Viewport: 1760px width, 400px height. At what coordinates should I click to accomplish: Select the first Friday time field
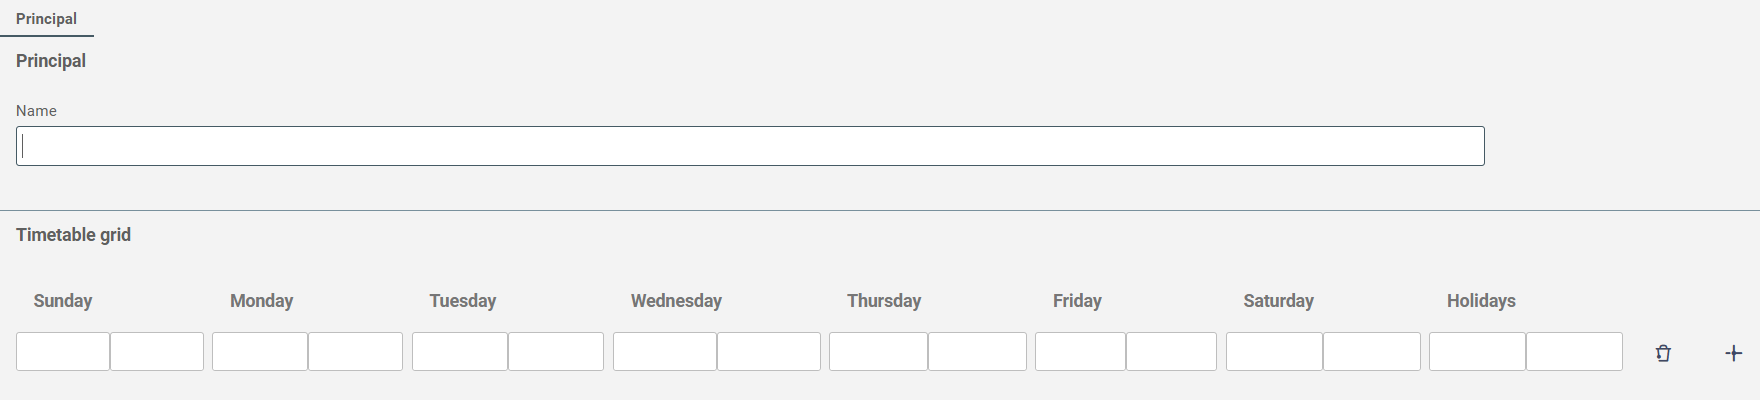(1080, 352)
